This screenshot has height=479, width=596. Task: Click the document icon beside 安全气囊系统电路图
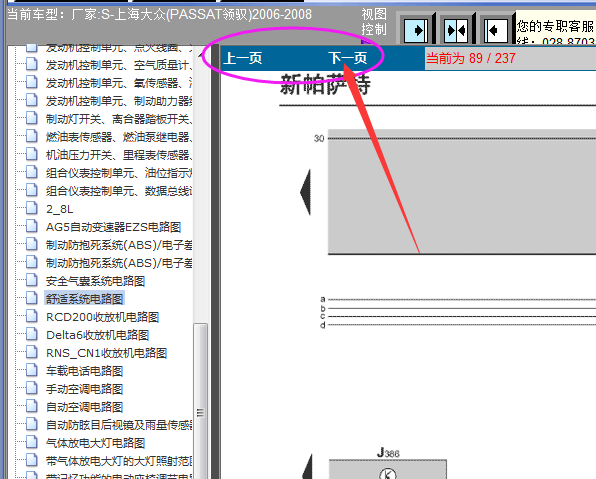point(32,280)
